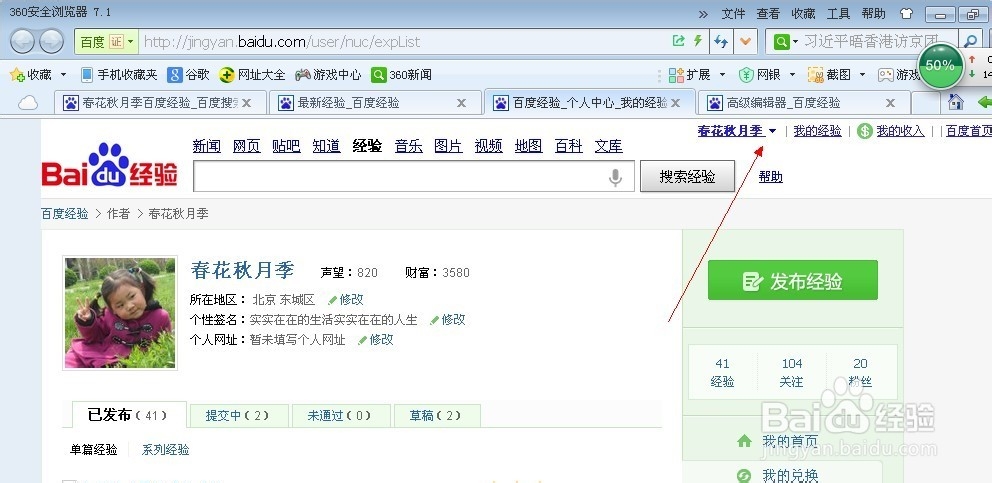Open 我的首页 in sidebar

click(x=778, y=441)
